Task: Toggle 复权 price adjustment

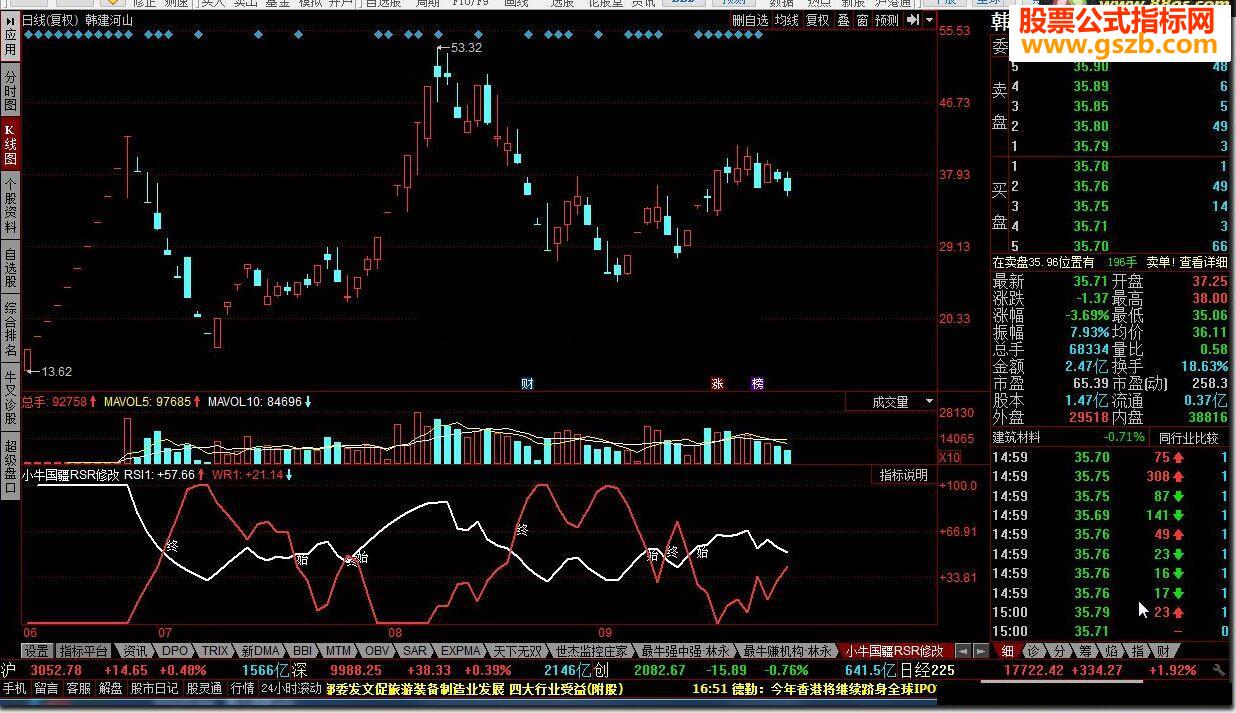Action: point(819,19)
